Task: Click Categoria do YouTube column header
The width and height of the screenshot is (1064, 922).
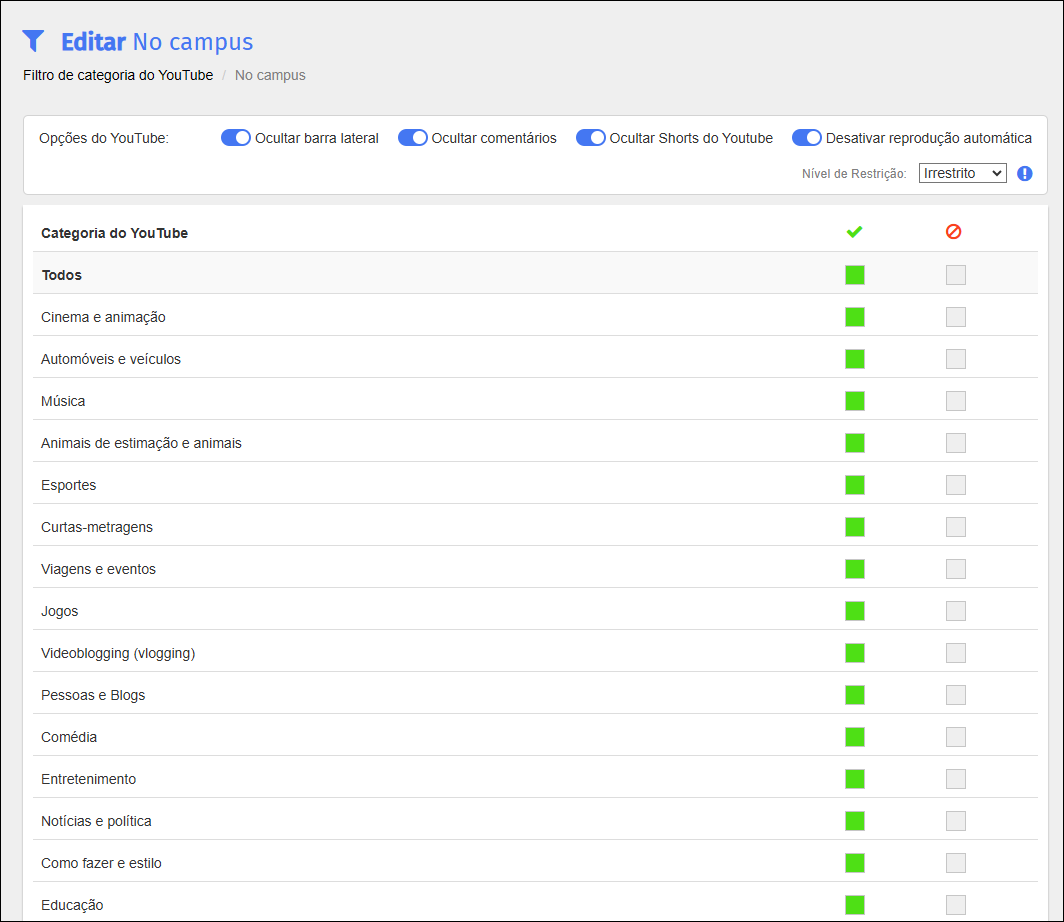Action: (115, 233)
